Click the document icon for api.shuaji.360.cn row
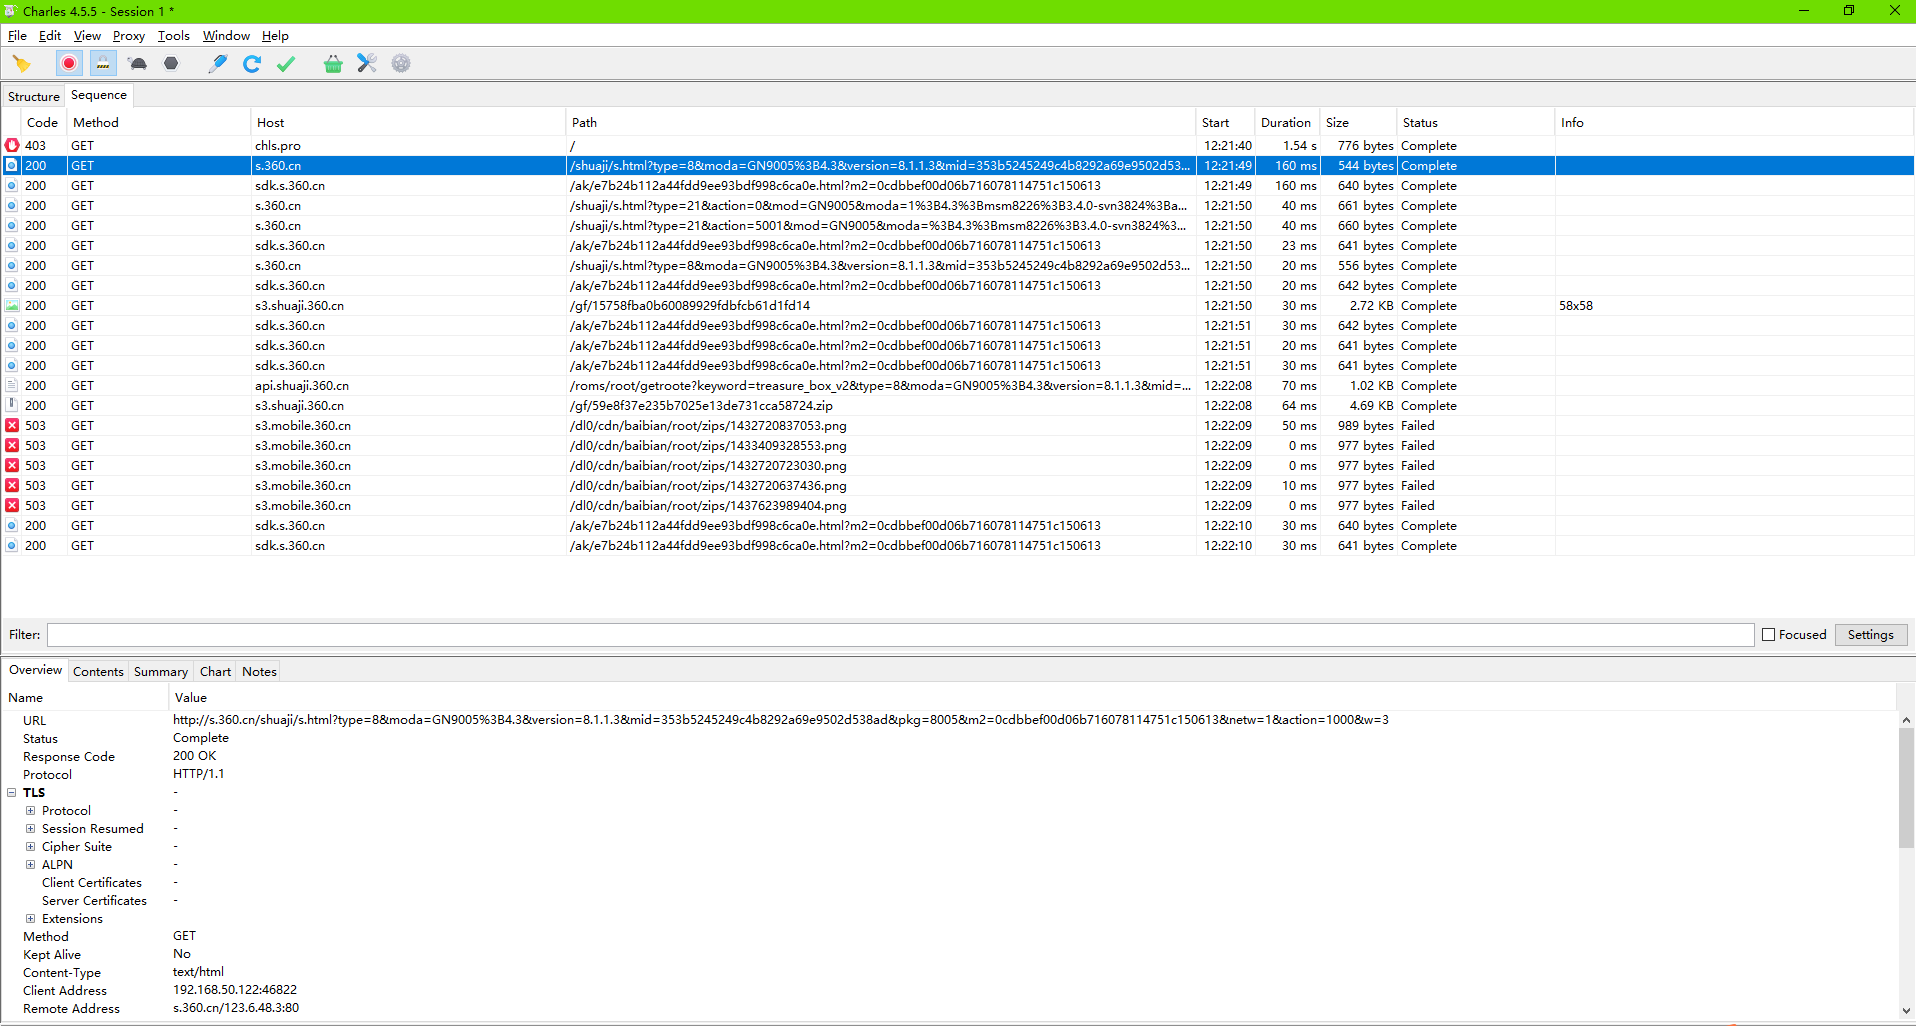The image size is (1916, 1026). [x=12, y=386]
